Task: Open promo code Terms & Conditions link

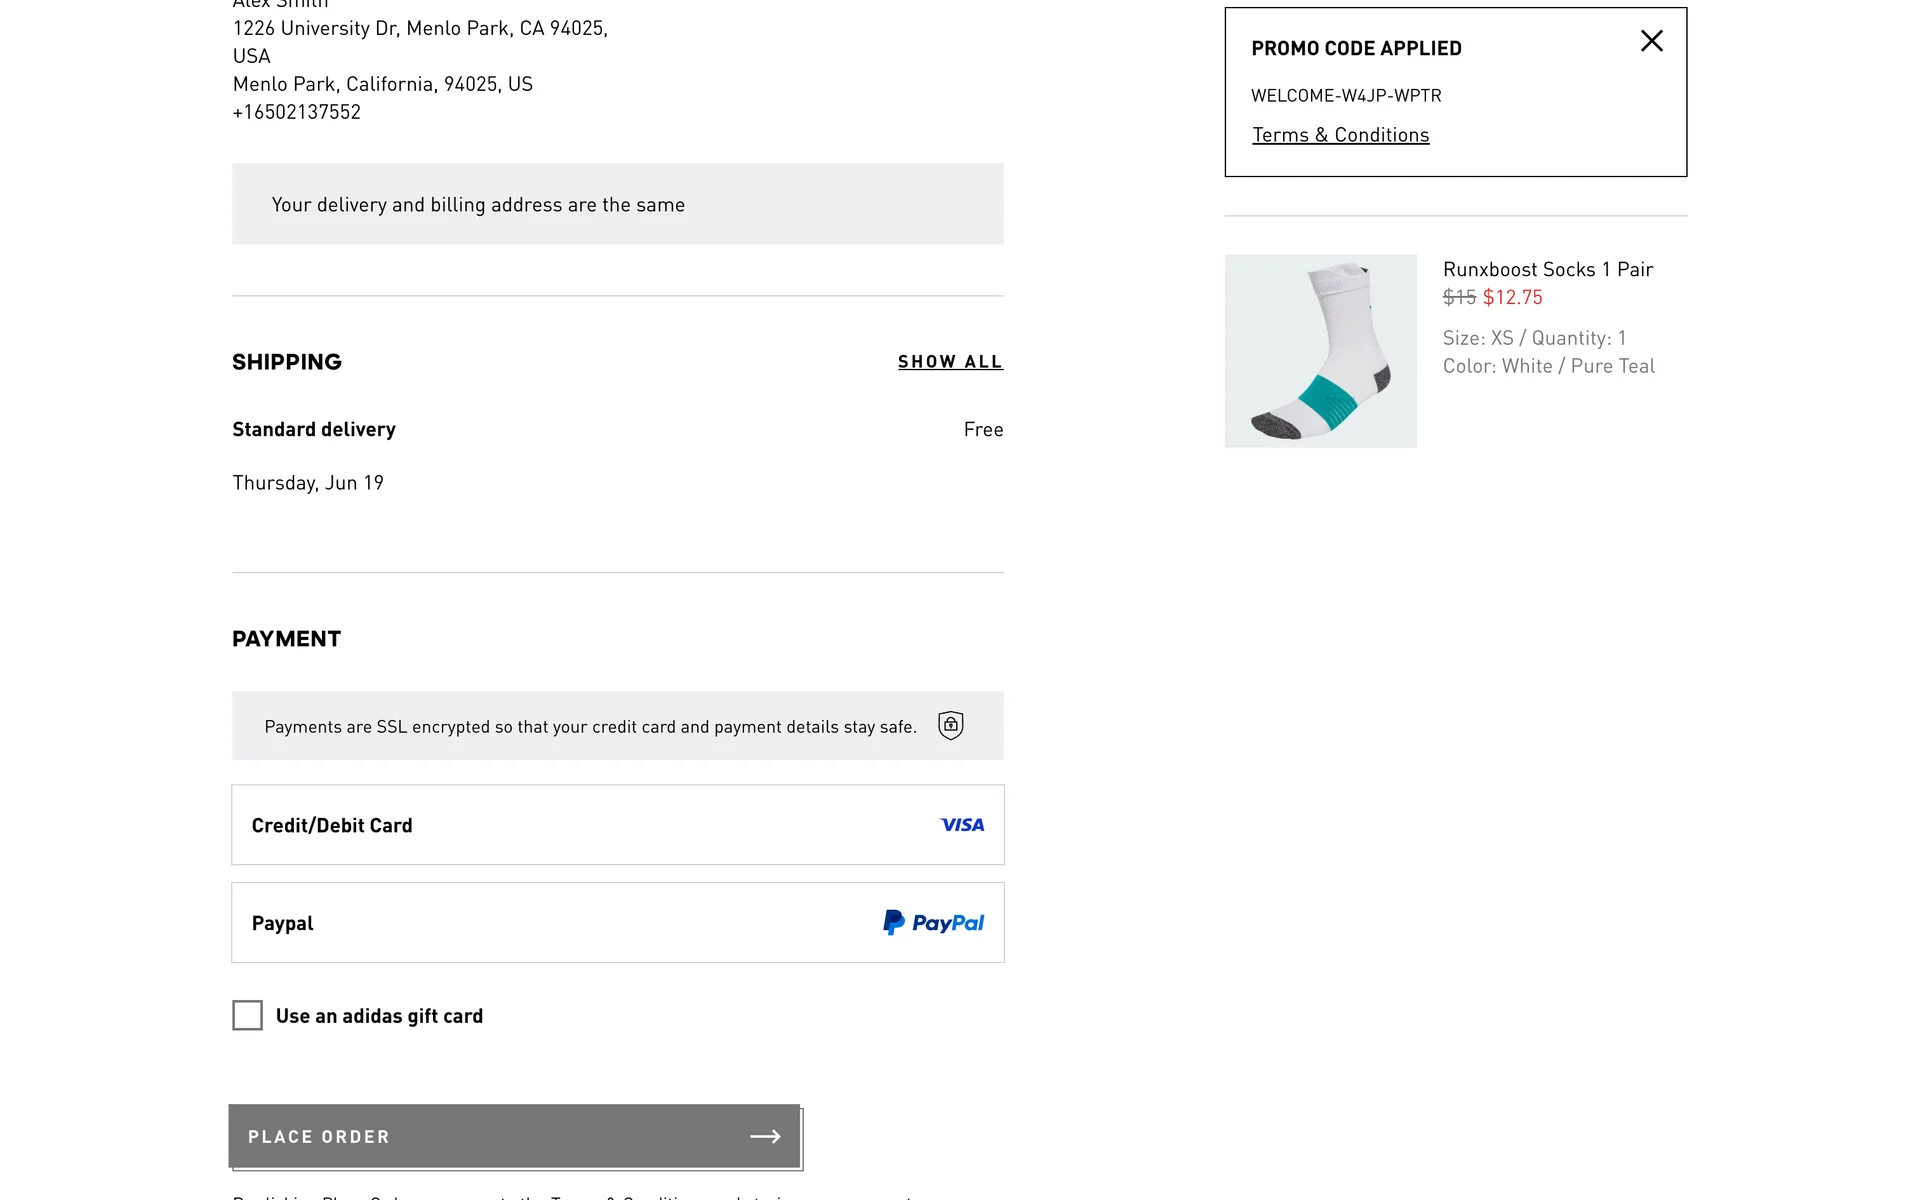Action: click(1340, 135)
